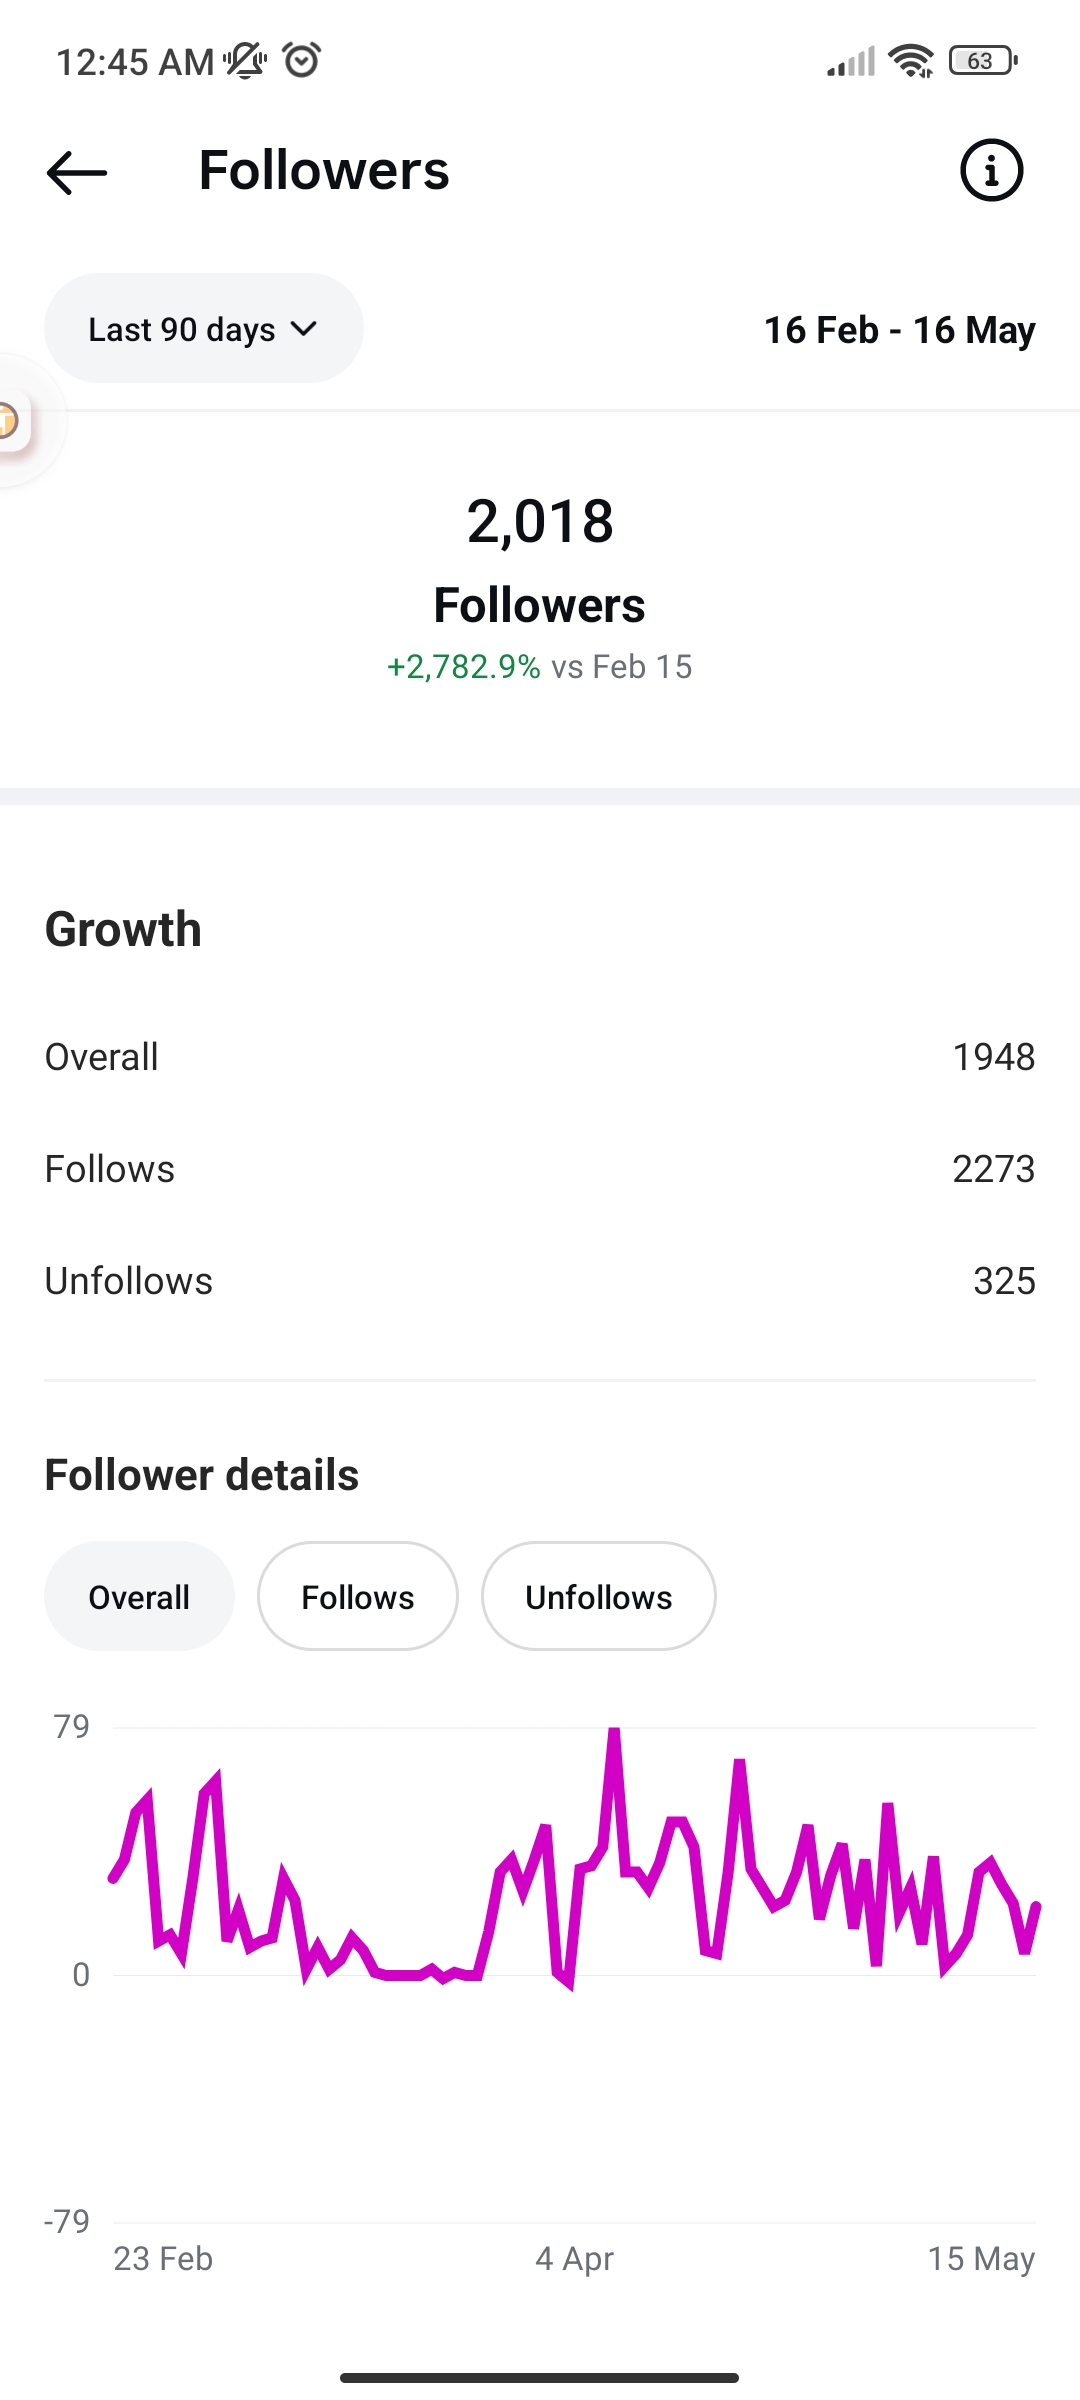Tap the cellular signal bars icon
The width and height of the screenshot is (1080, 2400).
pos(851,61)
